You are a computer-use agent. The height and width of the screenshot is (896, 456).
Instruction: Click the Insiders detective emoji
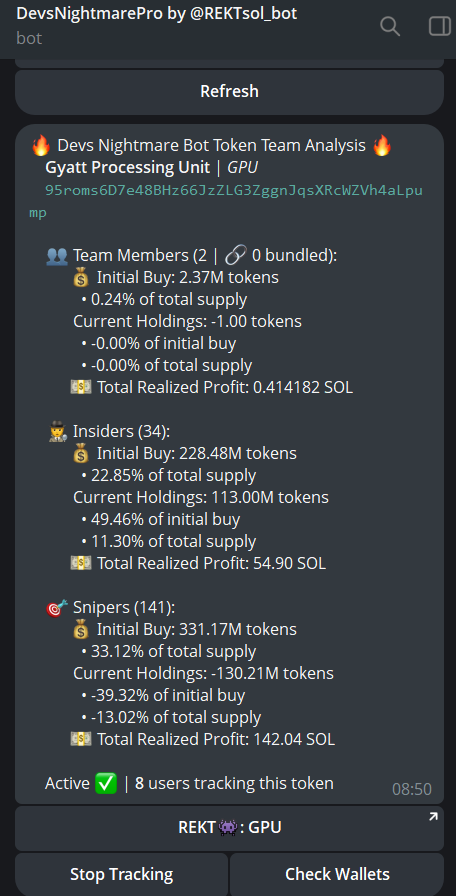coord(58,432)
